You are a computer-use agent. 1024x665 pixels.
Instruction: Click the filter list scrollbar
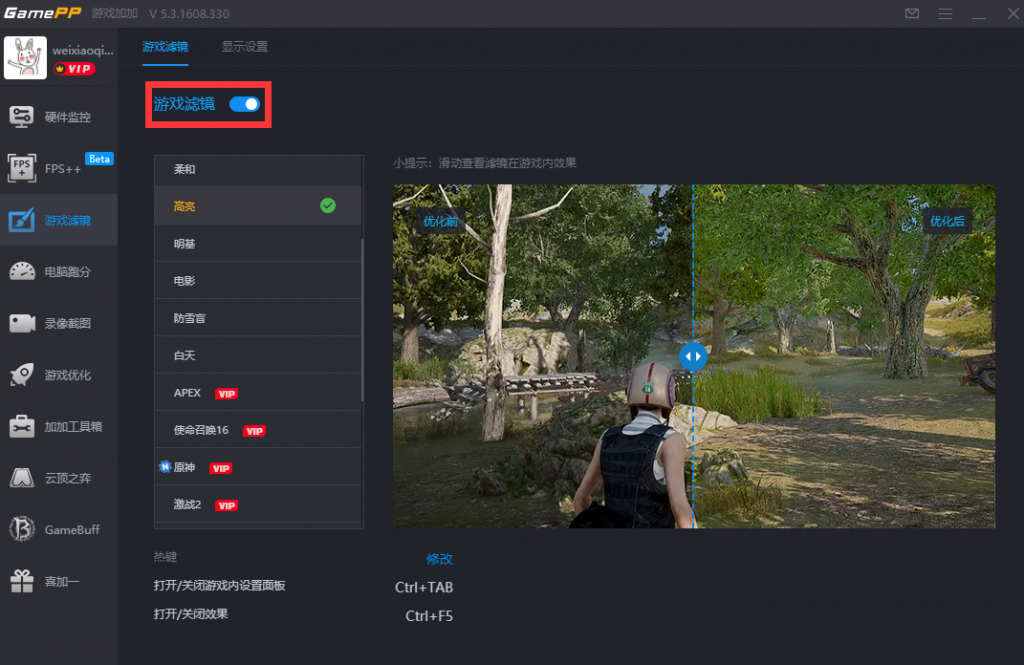click(x=362, y=320)
